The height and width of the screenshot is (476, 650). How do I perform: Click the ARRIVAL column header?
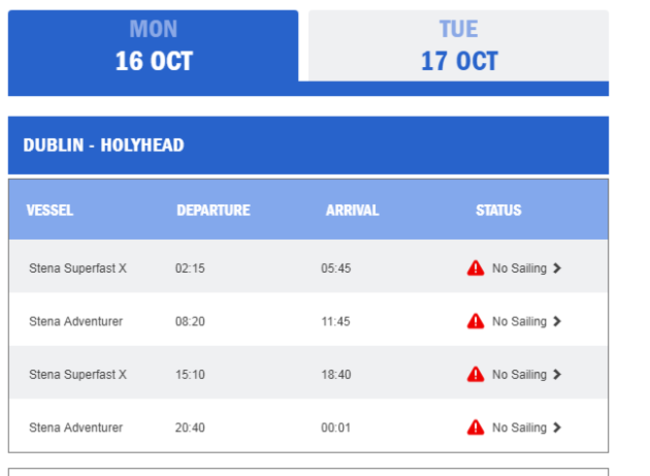(x=352, y=210)
